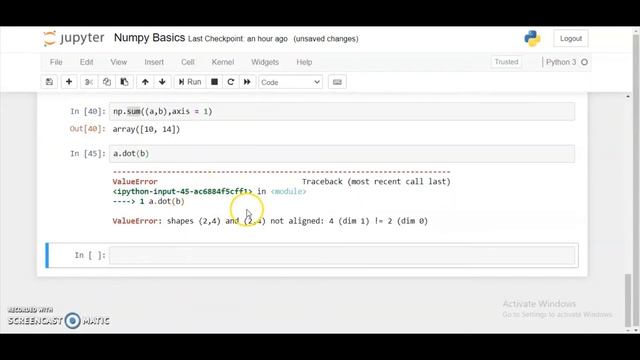Click the Last Checkpoint text
Screen dimensions: 640x360
pos(238,39)
